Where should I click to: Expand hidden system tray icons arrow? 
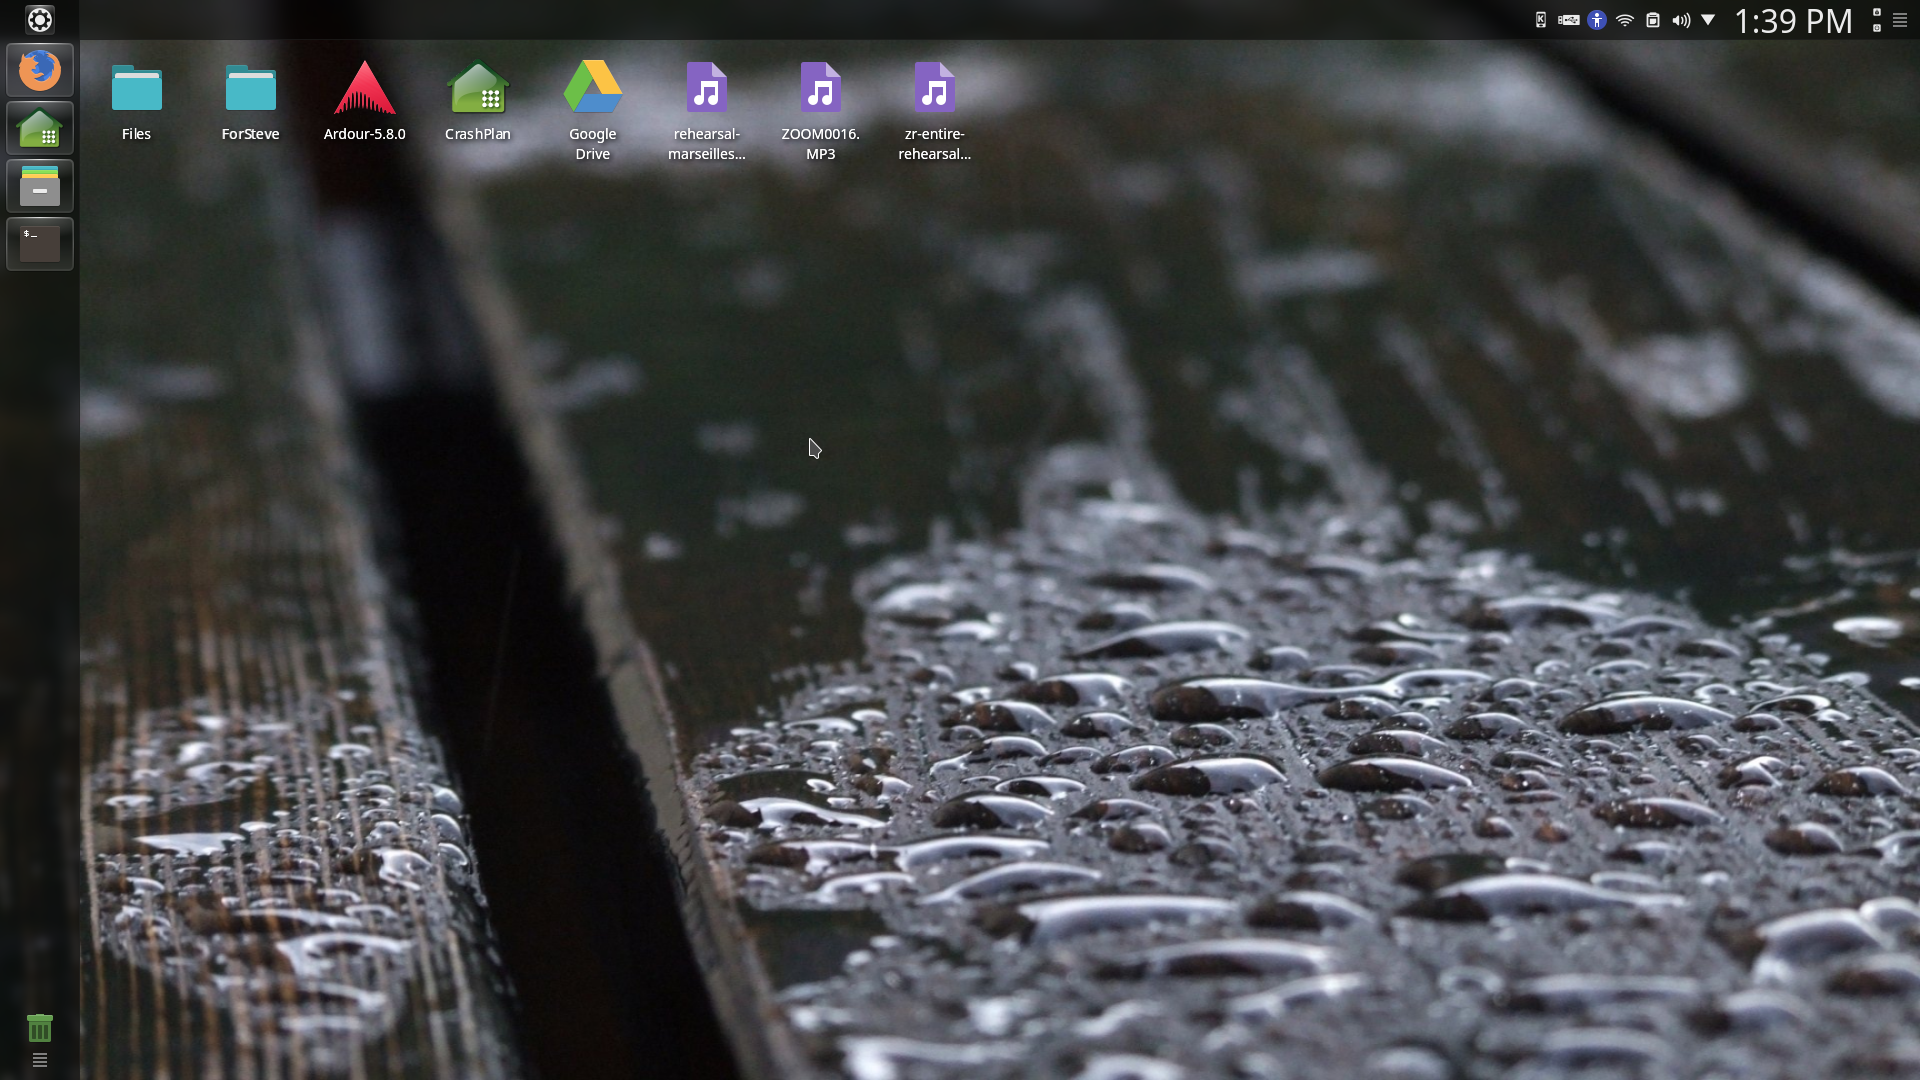(1708, 20)
